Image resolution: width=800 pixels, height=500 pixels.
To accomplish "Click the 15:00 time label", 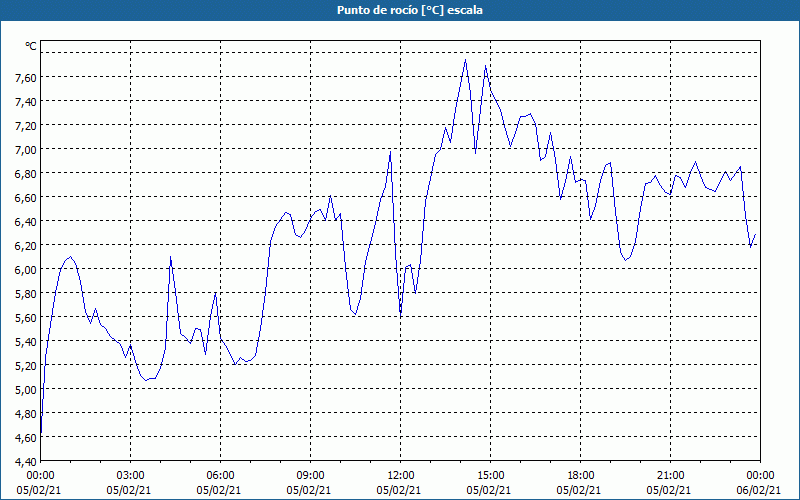I will tap(490, 476).
